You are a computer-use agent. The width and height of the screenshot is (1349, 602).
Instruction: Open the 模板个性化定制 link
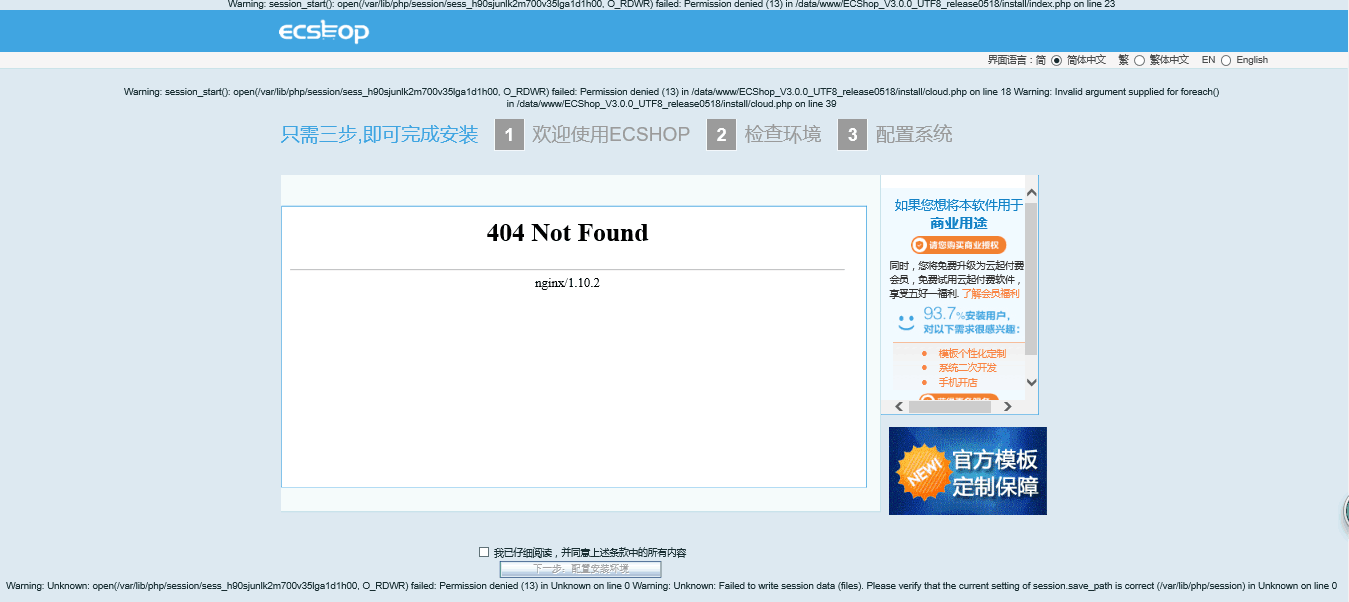coord(972,353)
